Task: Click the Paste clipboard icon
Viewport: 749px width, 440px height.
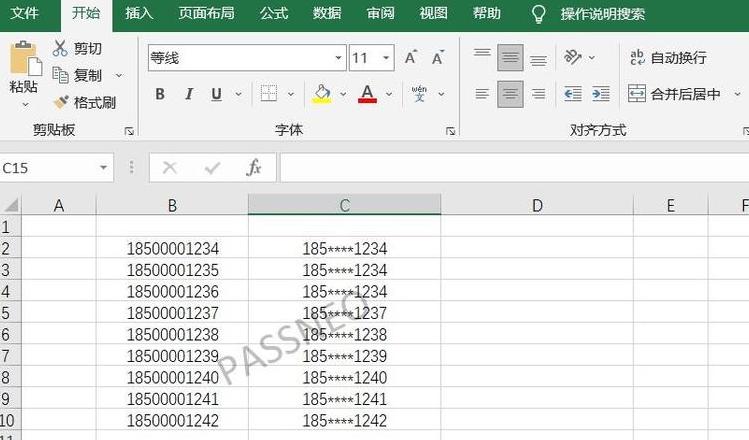Action: click(x=25, y=59)
